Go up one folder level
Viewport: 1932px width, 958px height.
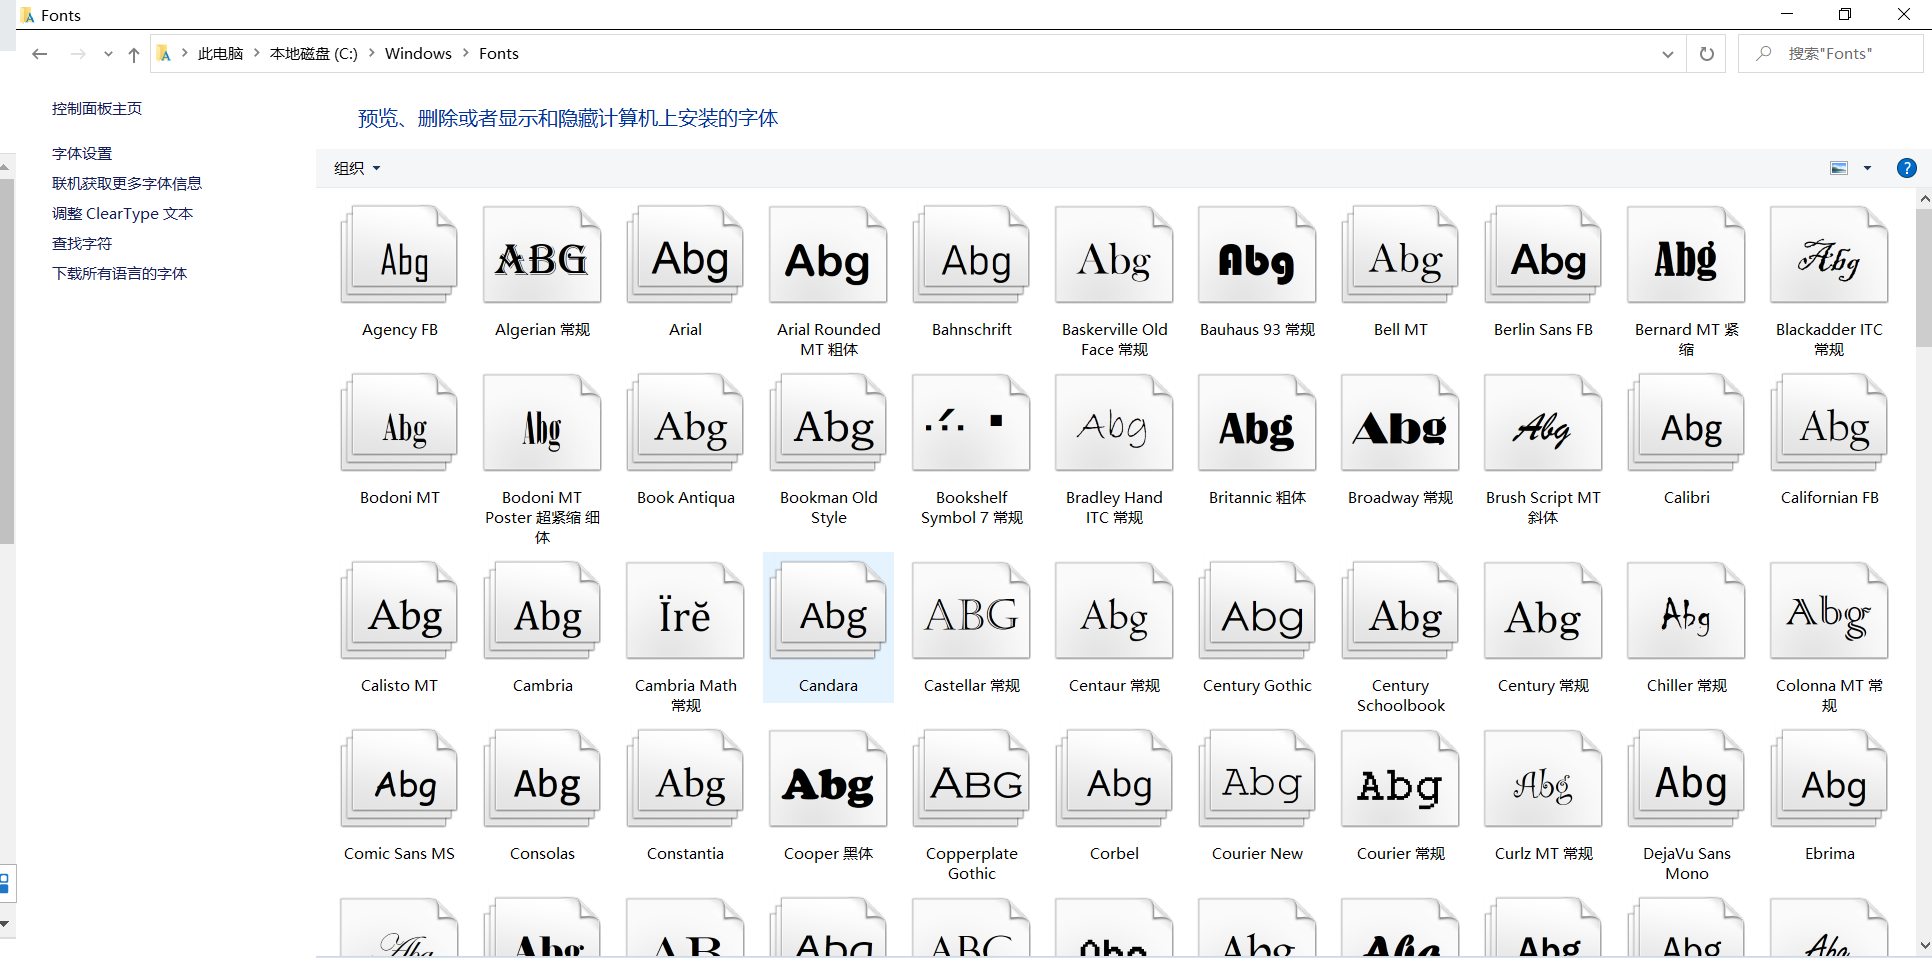coord(134,54)
